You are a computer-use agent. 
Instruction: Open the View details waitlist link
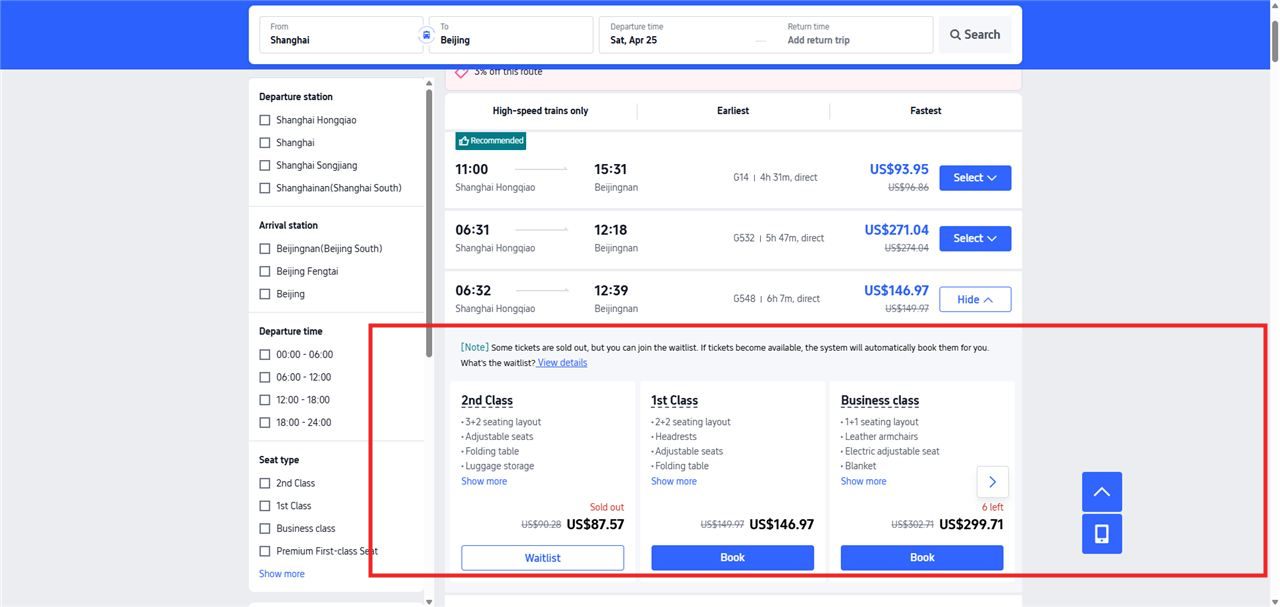click(562, 363)
